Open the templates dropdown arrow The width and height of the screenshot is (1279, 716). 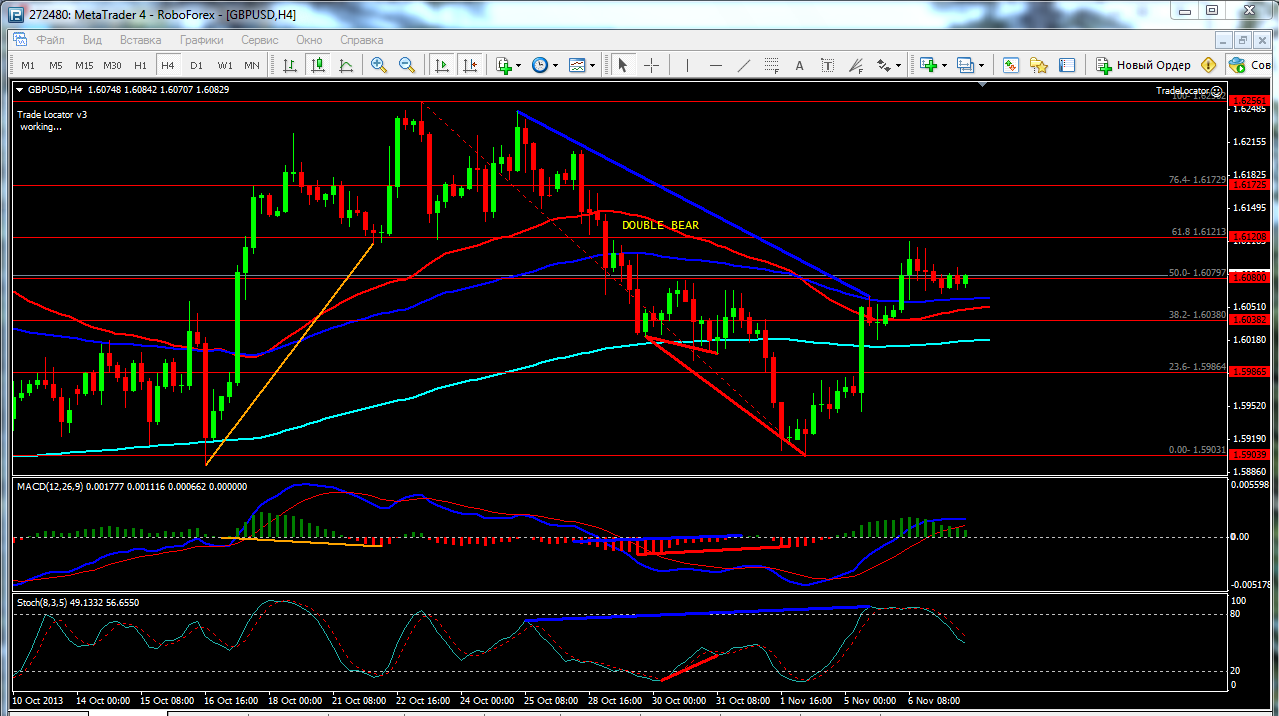click(x=592, y=66)
